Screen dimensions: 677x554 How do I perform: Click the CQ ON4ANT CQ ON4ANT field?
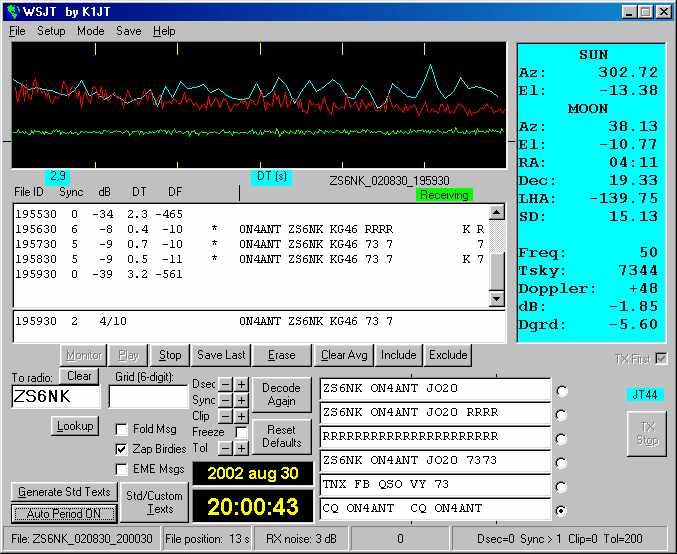[435, 509]
